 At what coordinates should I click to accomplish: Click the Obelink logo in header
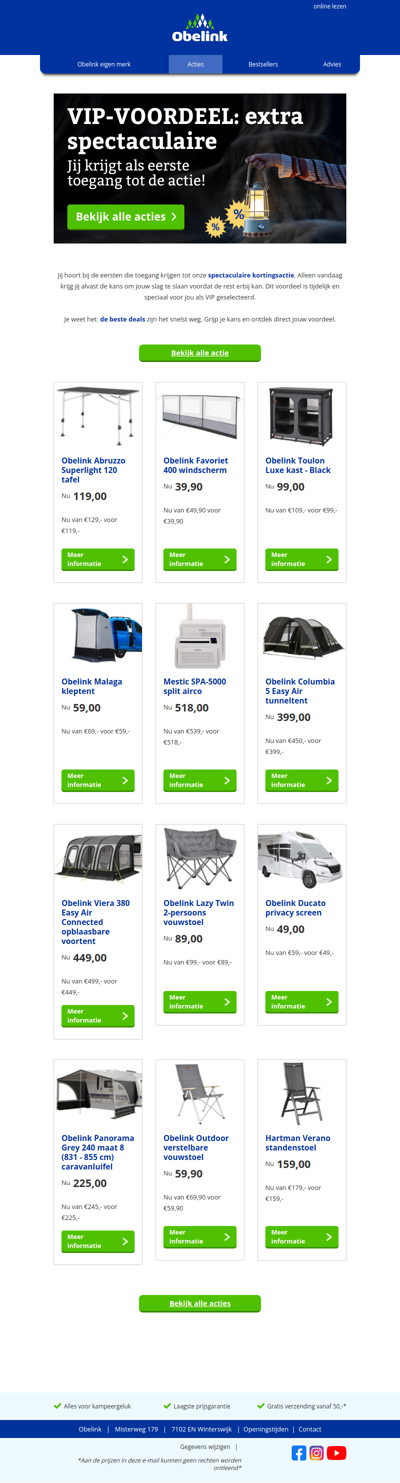(x=200, y=29)
